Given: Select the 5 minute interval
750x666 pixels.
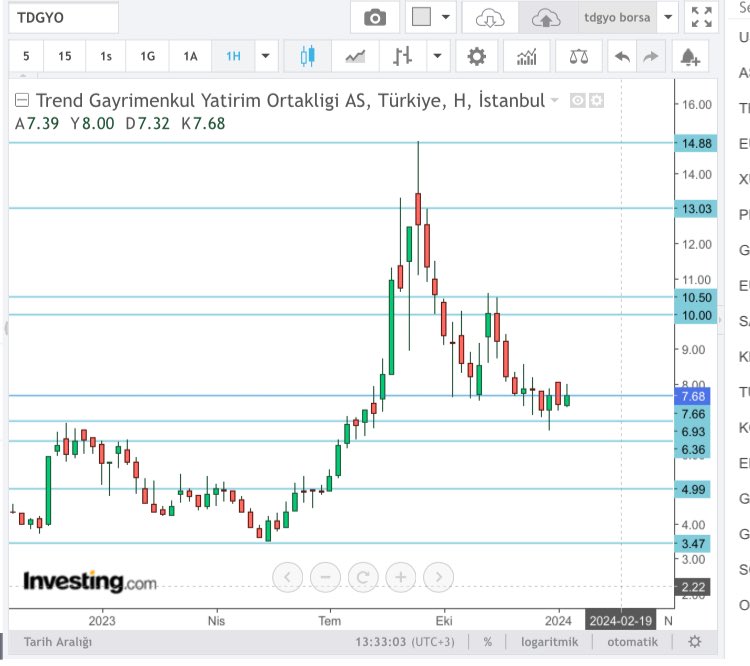Looking at the screenshot, I should [x=26, y=56].
